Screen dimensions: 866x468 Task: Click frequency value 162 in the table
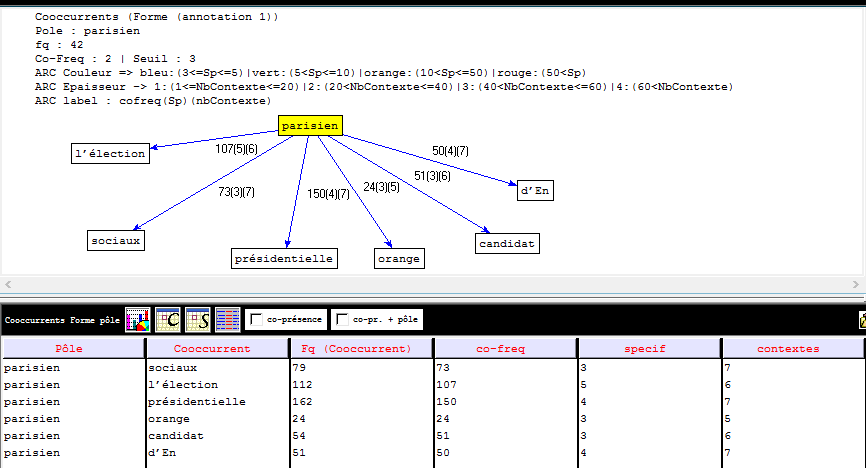pos(302,402)
